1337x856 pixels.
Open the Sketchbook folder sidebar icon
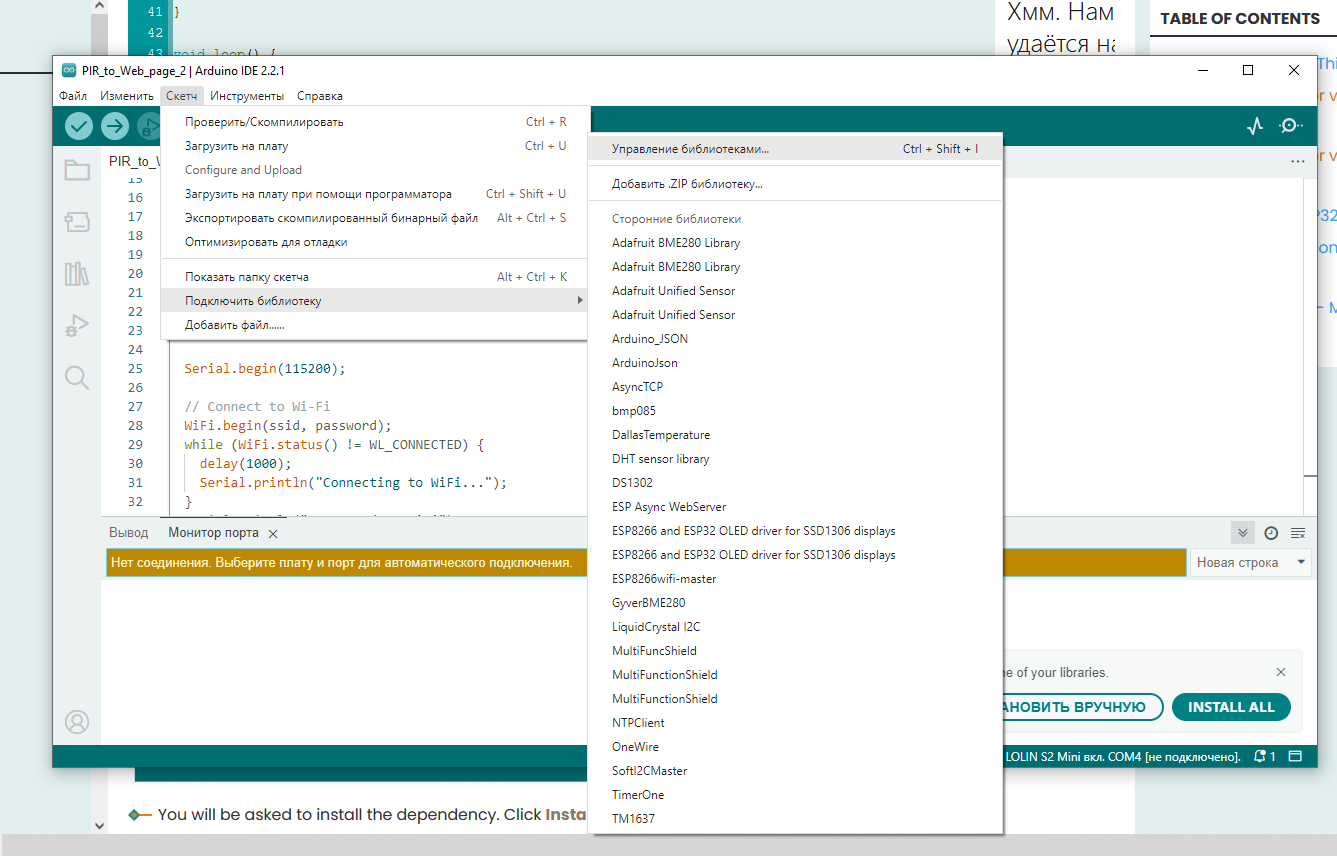[77, 170]
